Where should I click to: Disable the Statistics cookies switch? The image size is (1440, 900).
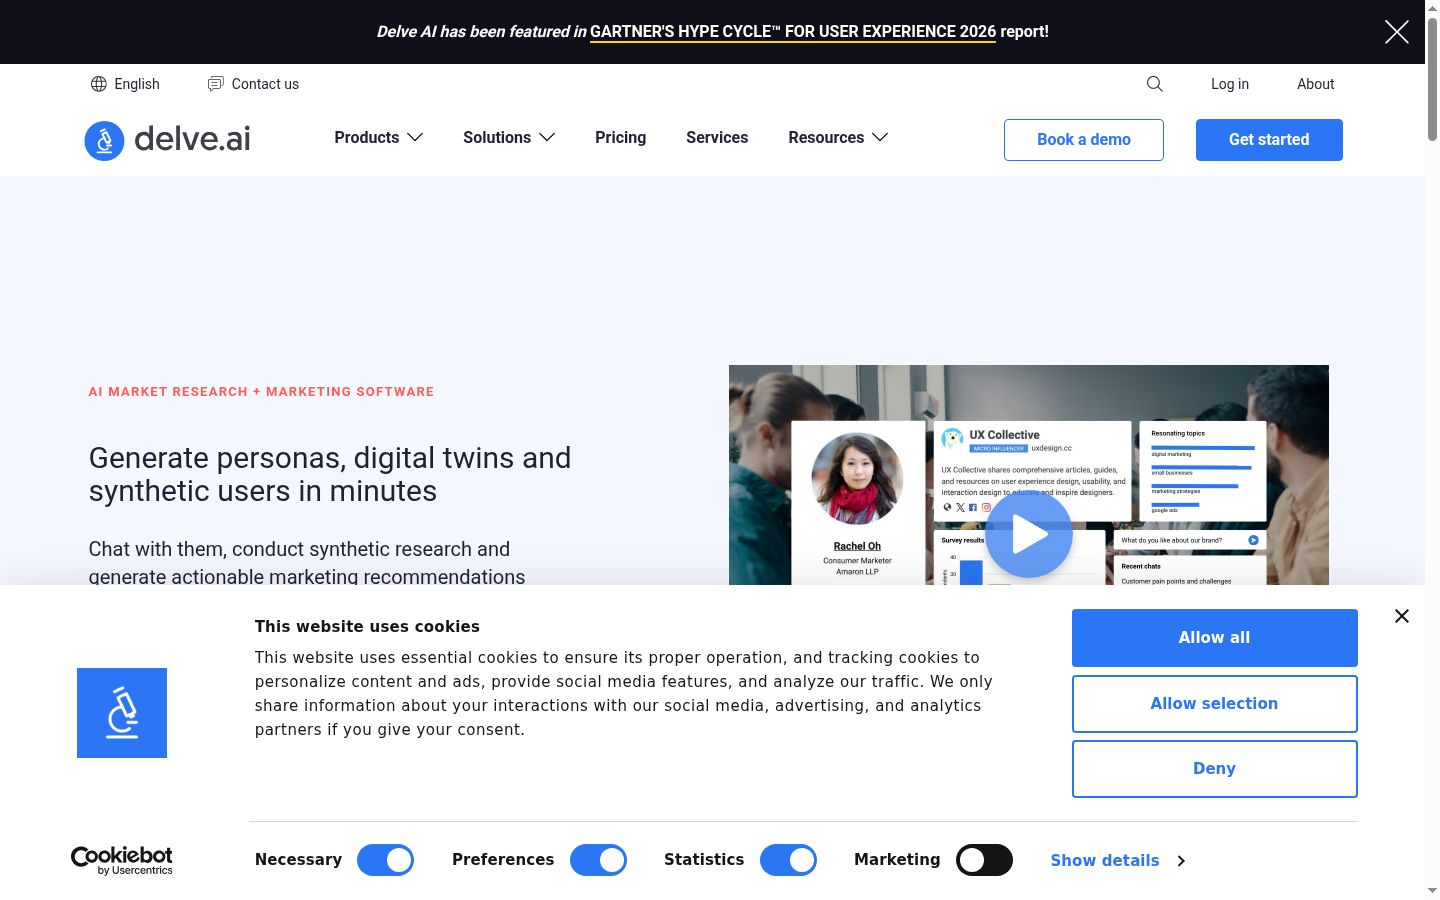pyautogui.click(x=788, y=860)
